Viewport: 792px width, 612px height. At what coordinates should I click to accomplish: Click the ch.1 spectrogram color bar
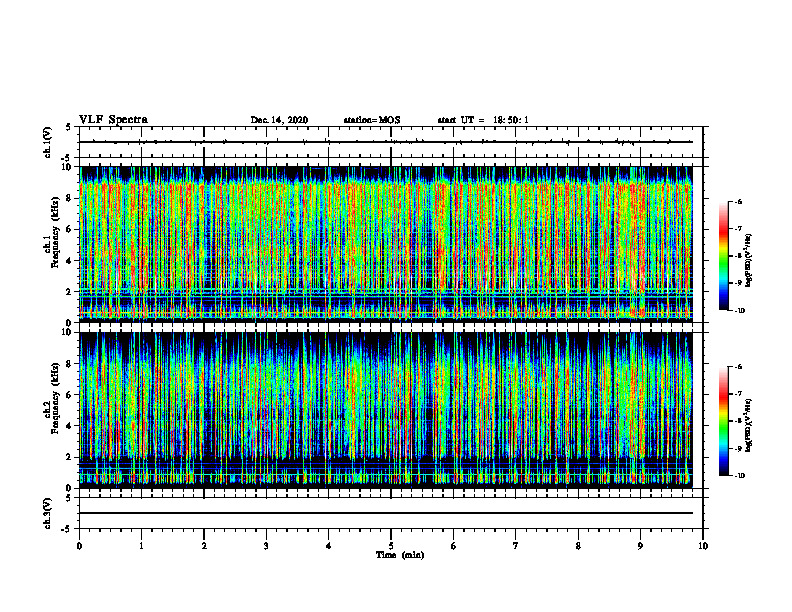coord(723,256)
